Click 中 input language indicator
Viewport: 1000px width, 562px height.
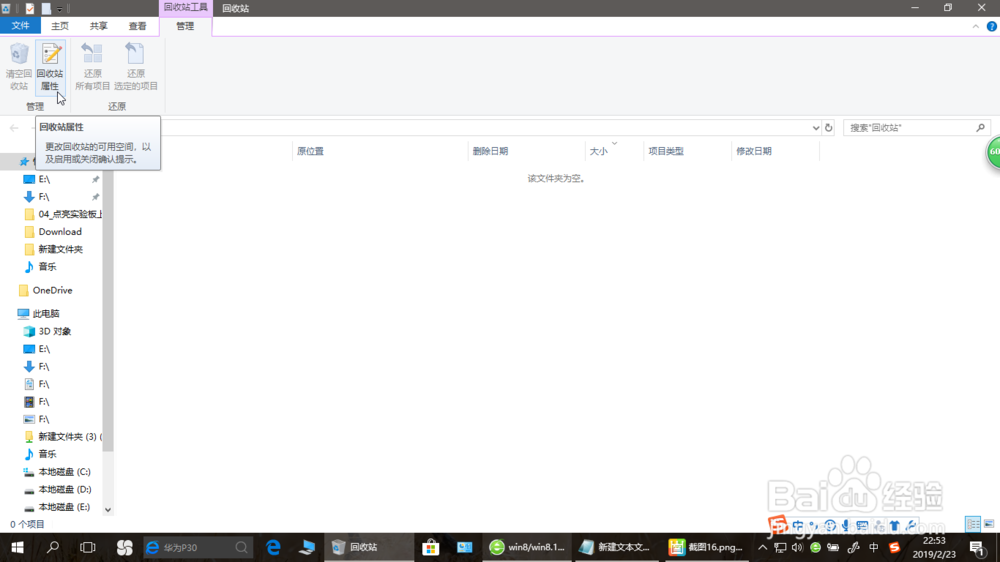(874, 547)
